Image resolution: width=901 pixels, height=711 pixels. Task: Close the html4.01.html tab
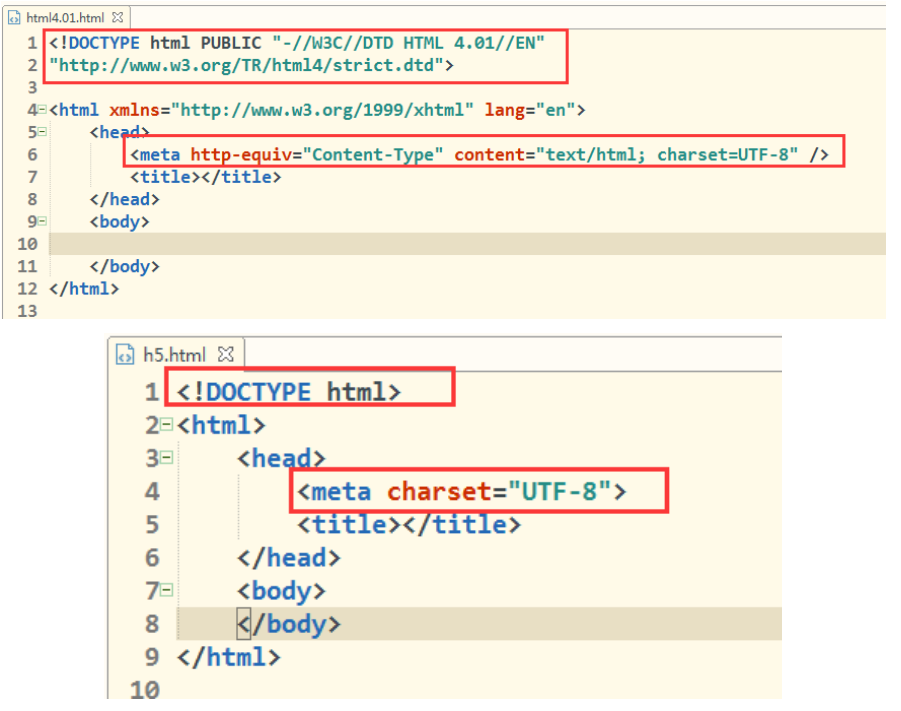click(117, 17)
